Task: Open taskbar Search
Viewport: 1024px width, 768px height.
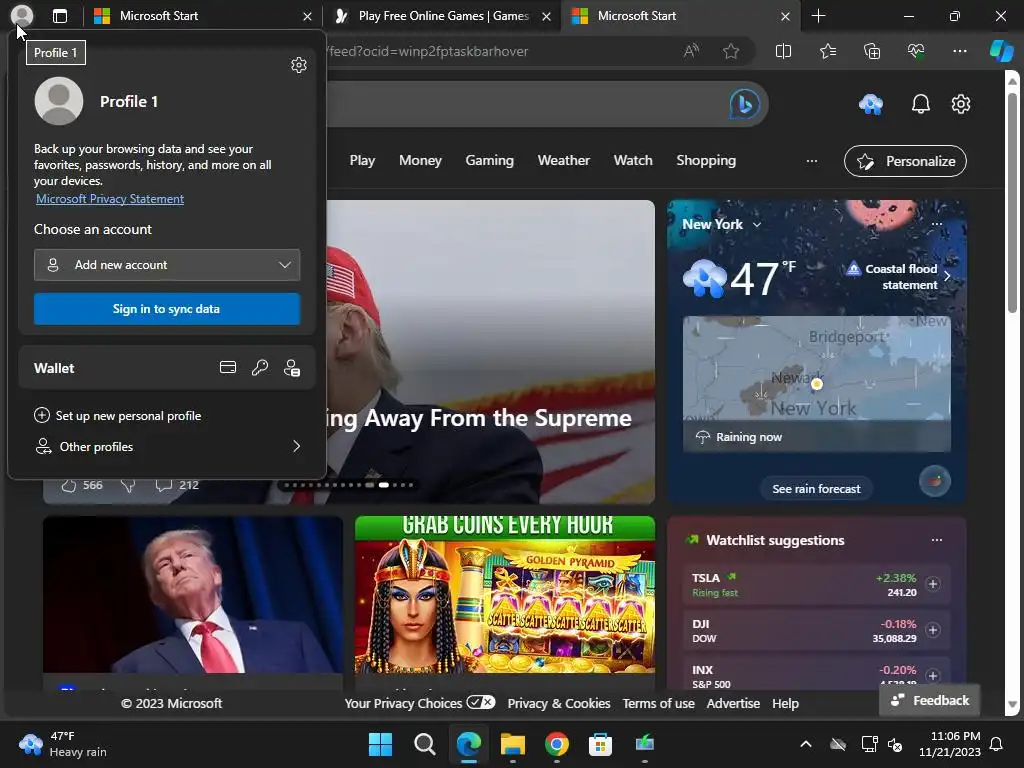Action: [x=424, y=744]
